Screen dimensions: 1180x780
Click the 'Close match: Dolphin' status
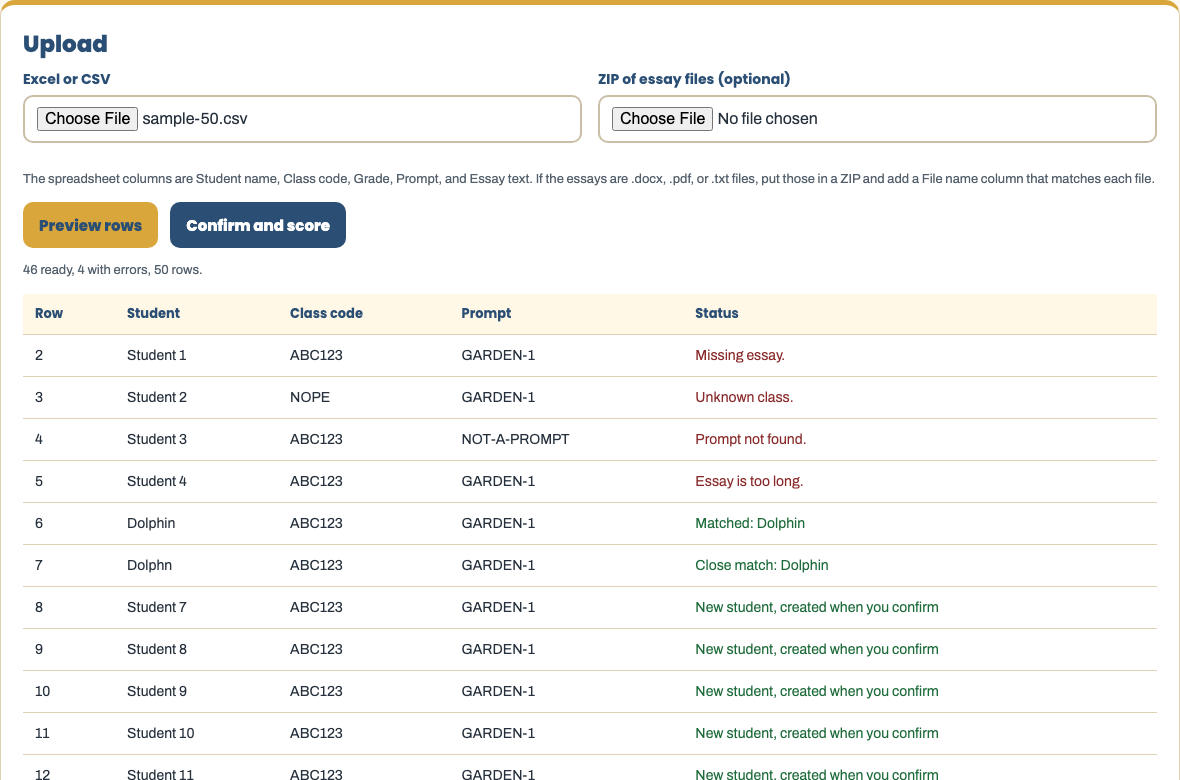(762, 565)
